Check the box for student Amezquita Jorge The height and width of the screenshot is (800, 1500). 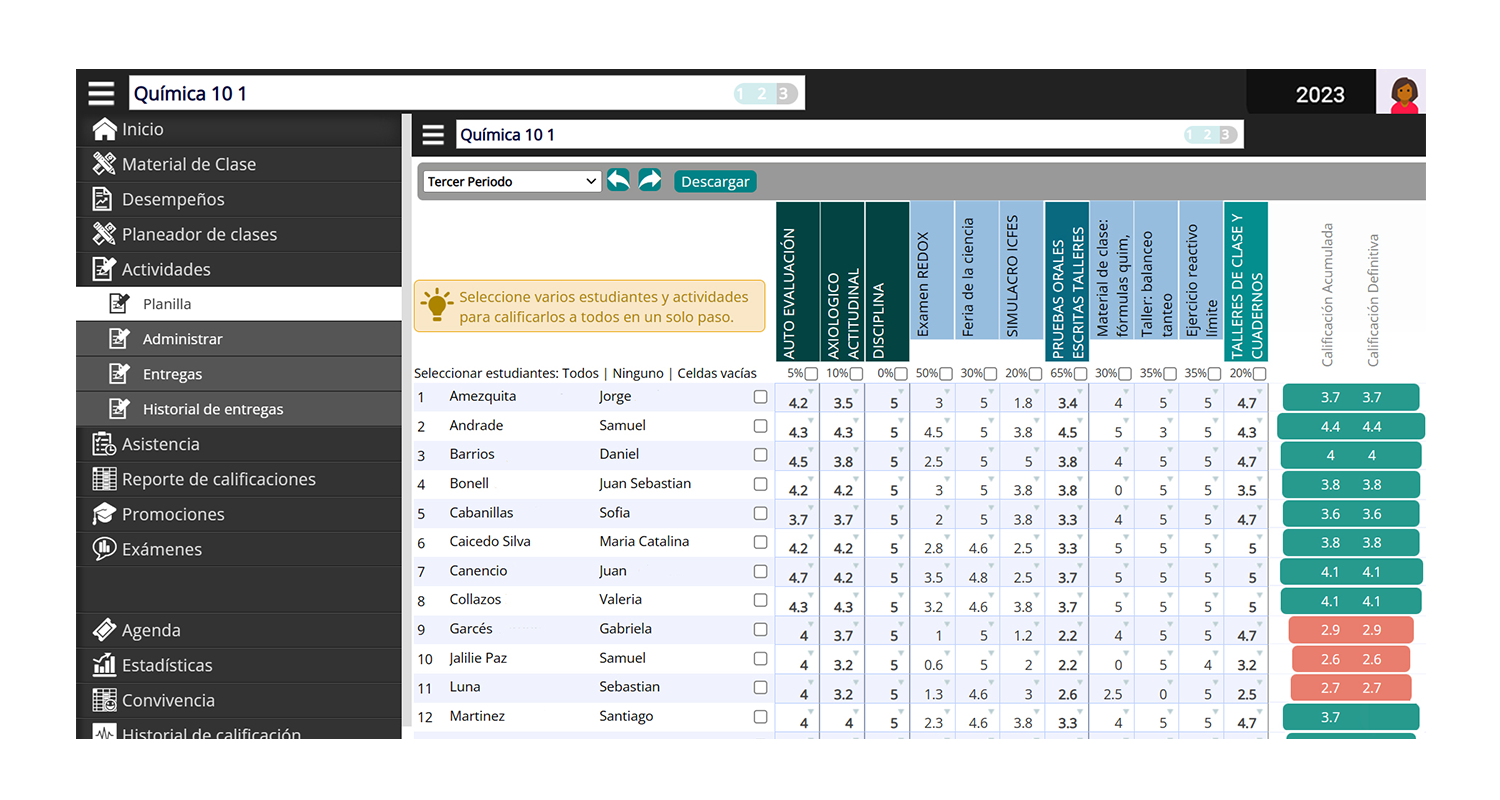[x=760, y=397]
